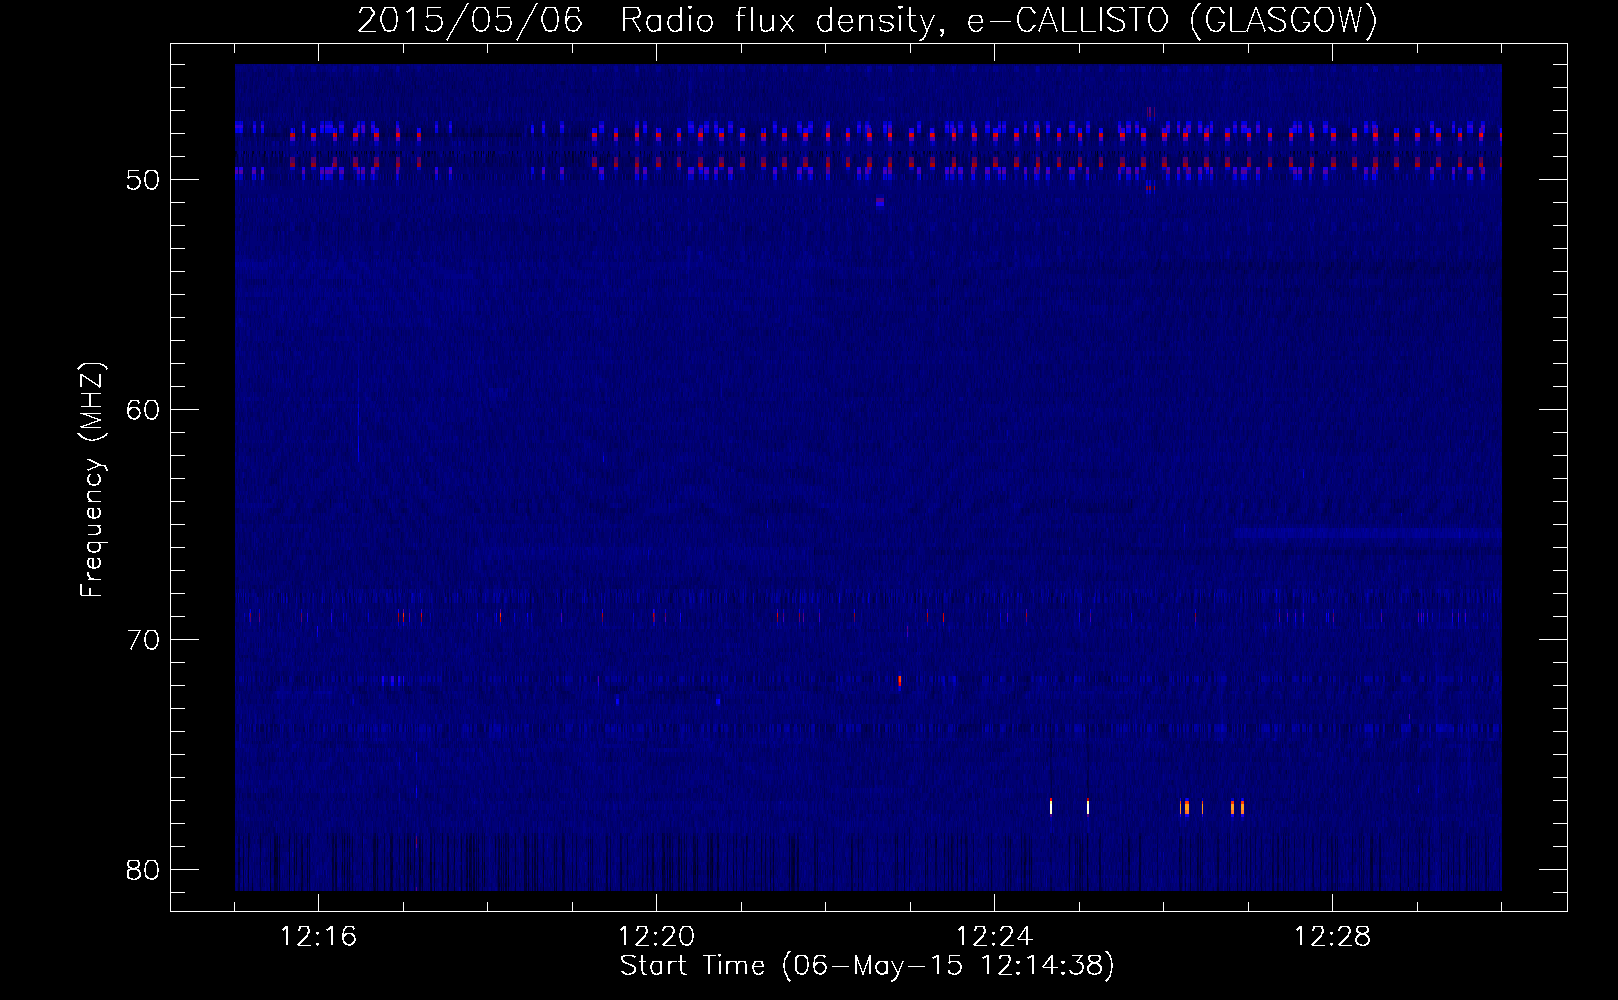Click the 50 frequency tick label
The height and width of the screenshot is (1000, 1618).
[x=143, y=180]
